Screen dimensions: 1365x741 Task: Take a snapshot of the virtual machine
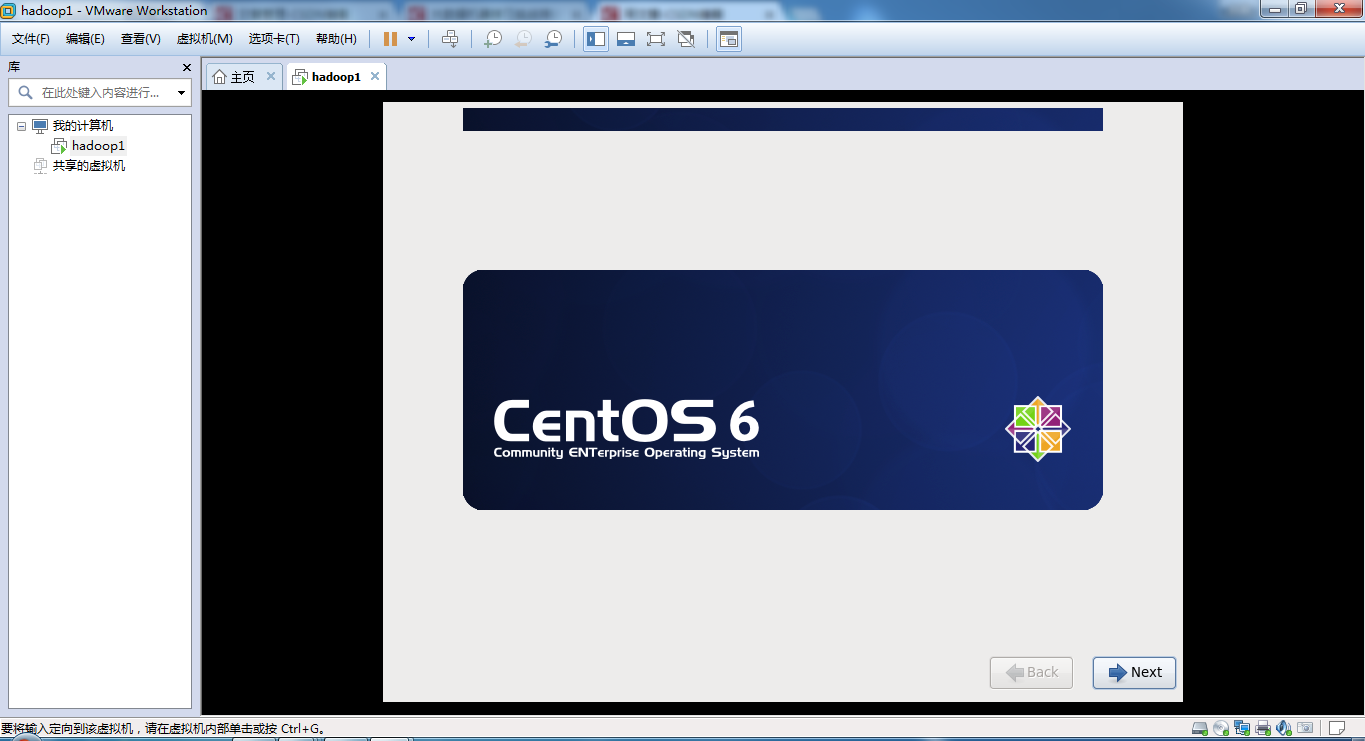point(493,39)
